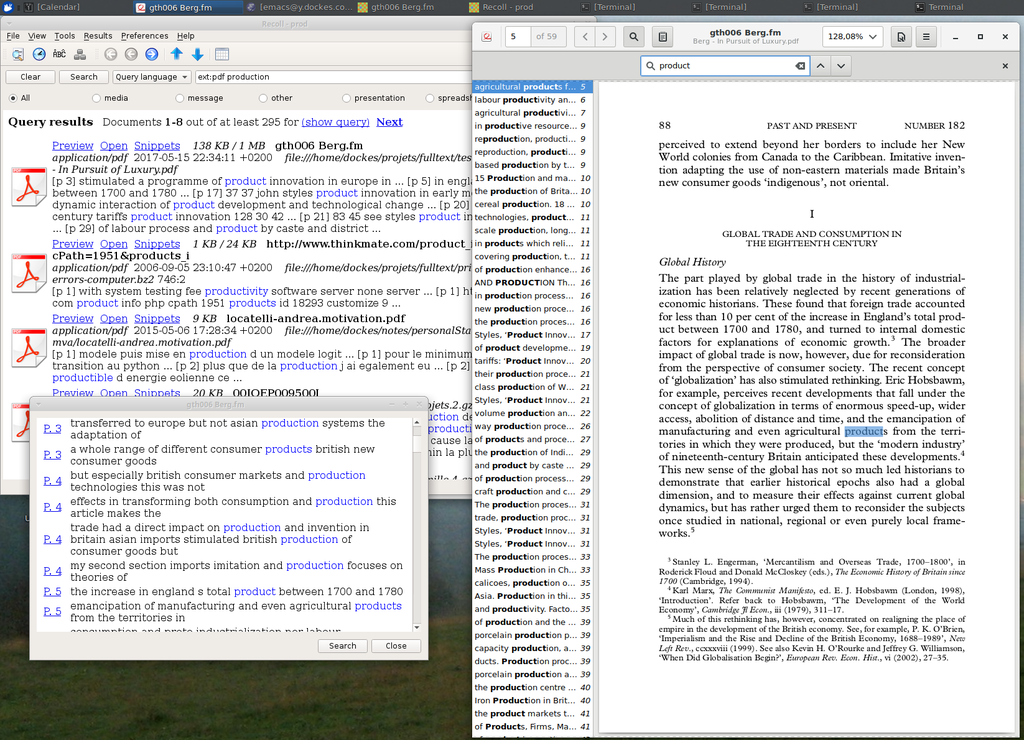Viewport: 1024px width, 740px height.
Task: Open the Preferences menu in Recoll
Action: click(144, 36)
